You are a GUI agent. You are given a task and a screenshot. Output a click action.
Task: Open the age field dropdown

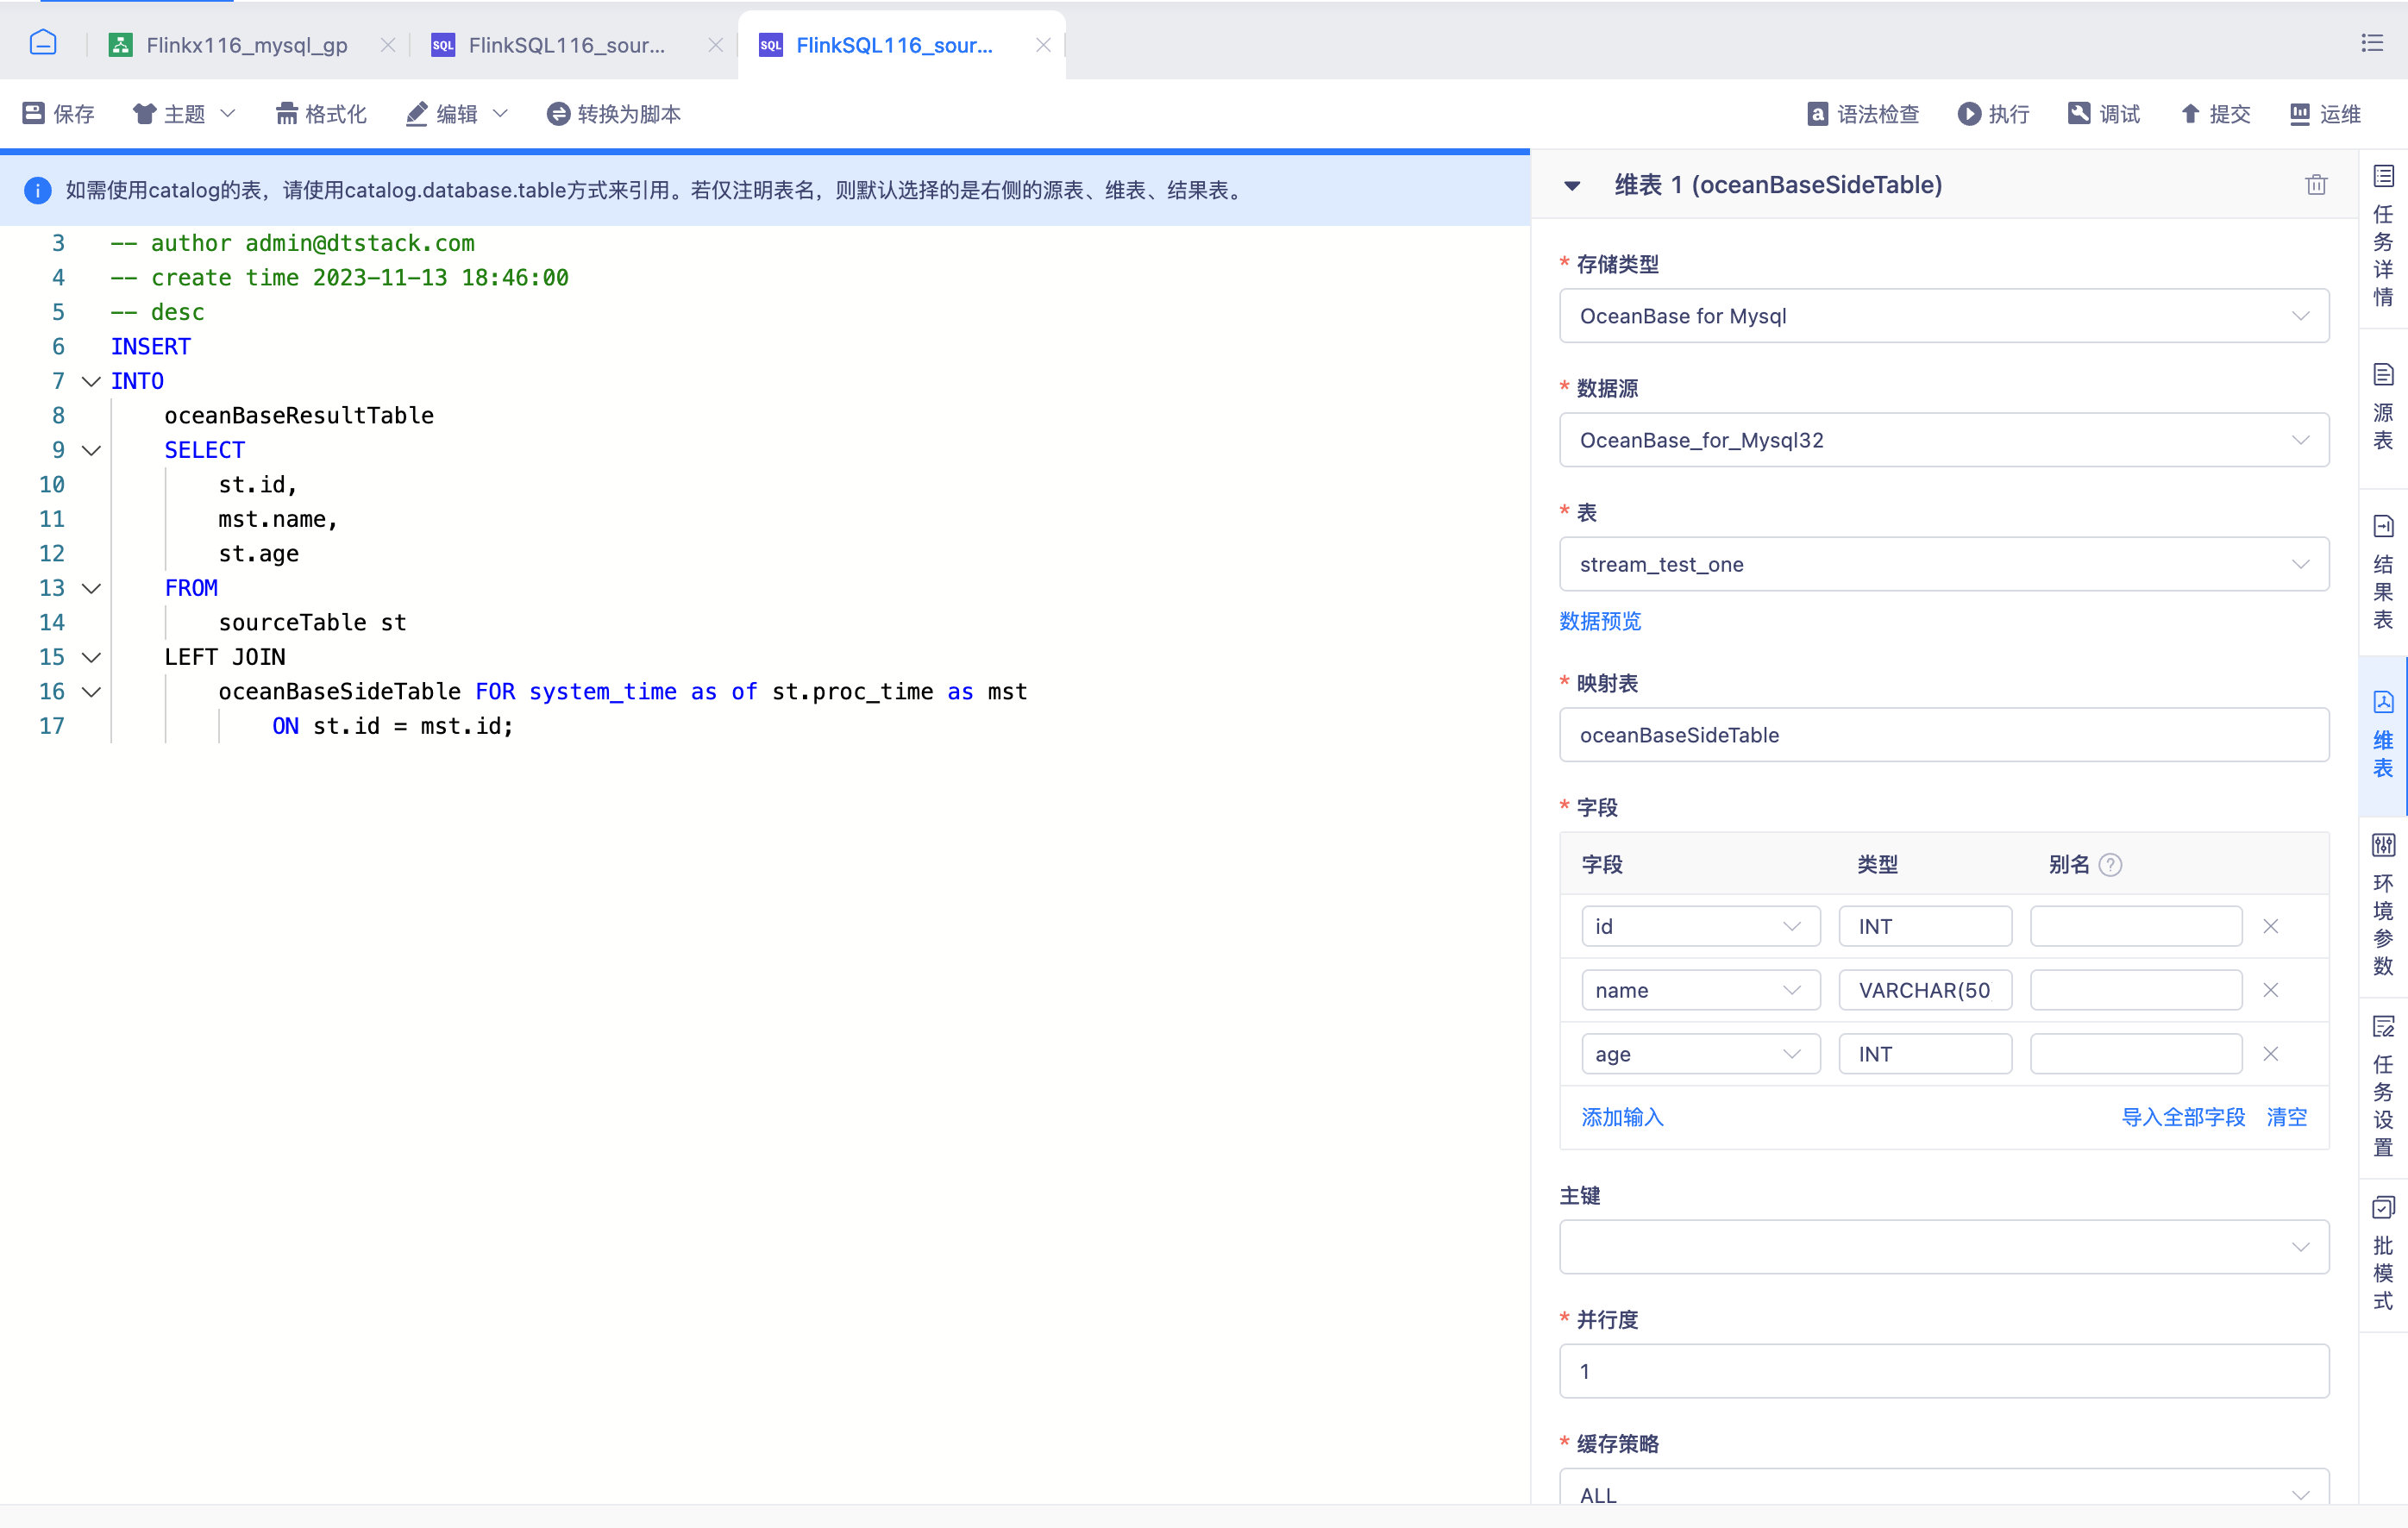tap(1700, 1054)
